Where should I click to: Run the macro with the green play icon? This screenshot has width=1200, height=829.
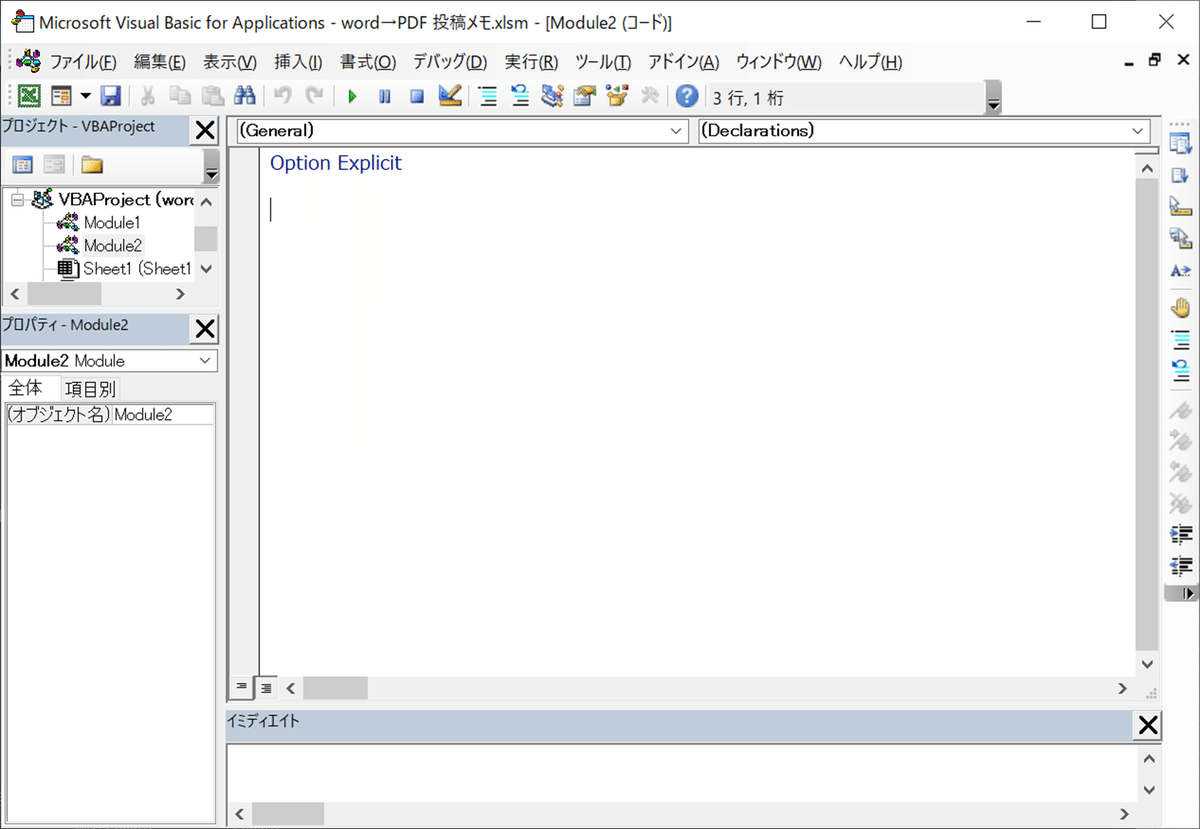click(x=352, y=97)
